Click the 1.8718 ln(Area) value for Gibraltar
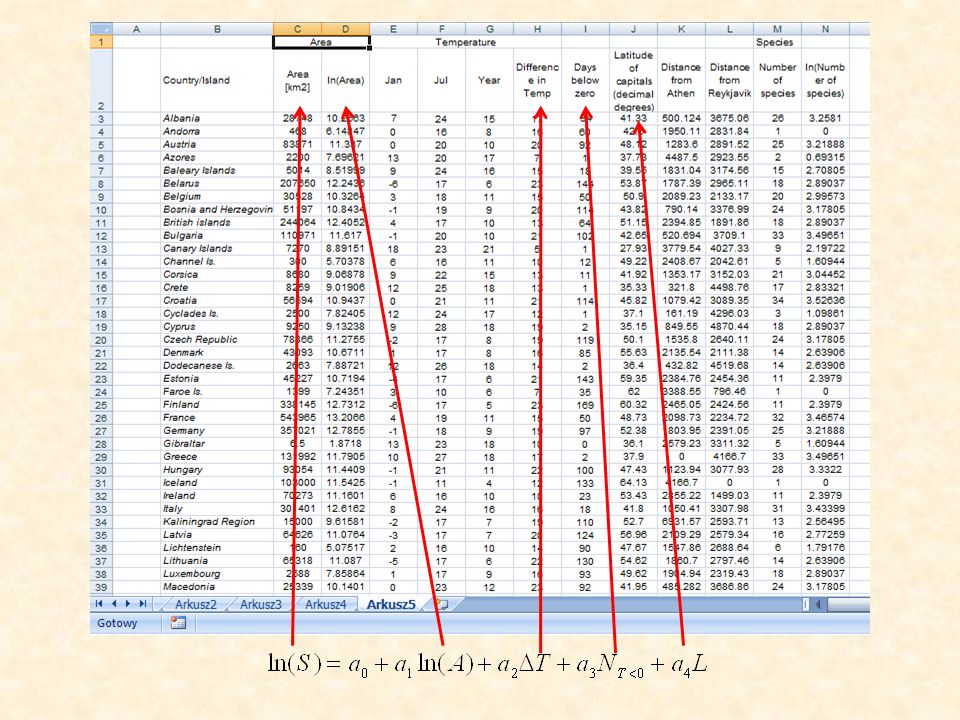Screen dimensions: 960x720 (345, 444)
